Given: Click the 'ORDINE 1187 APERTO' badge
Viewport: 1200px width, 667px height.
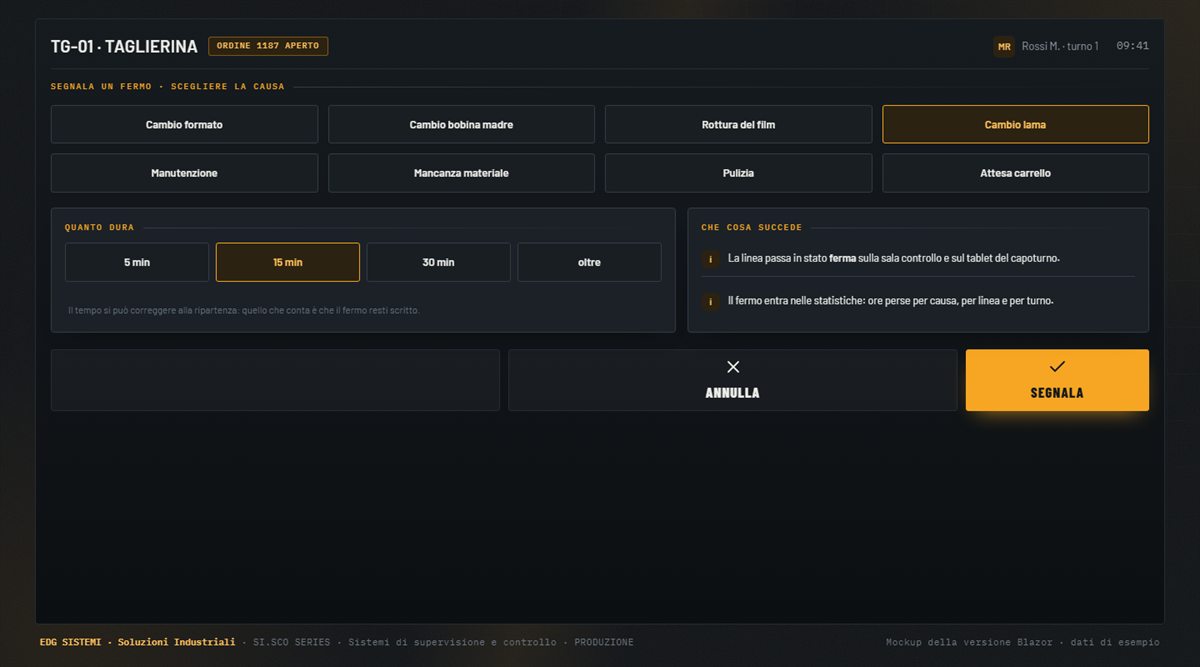Looking at the screenshot, I should 268,46.
